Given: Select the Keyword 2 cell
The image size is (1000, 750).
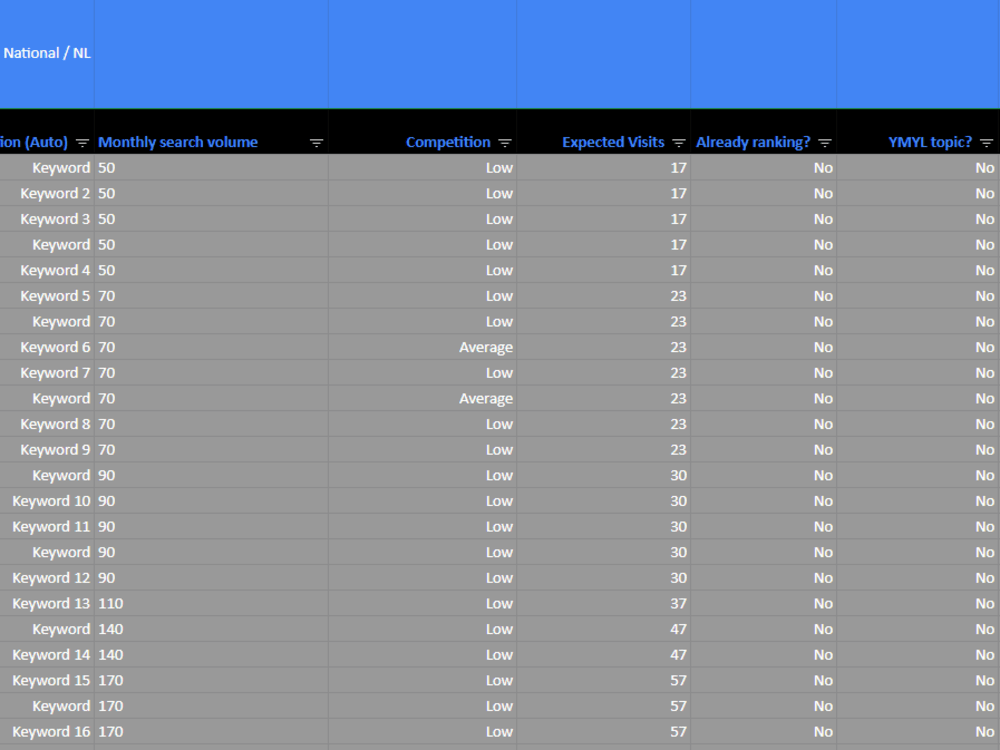Looking at the screenshot, I should point(47,193).
